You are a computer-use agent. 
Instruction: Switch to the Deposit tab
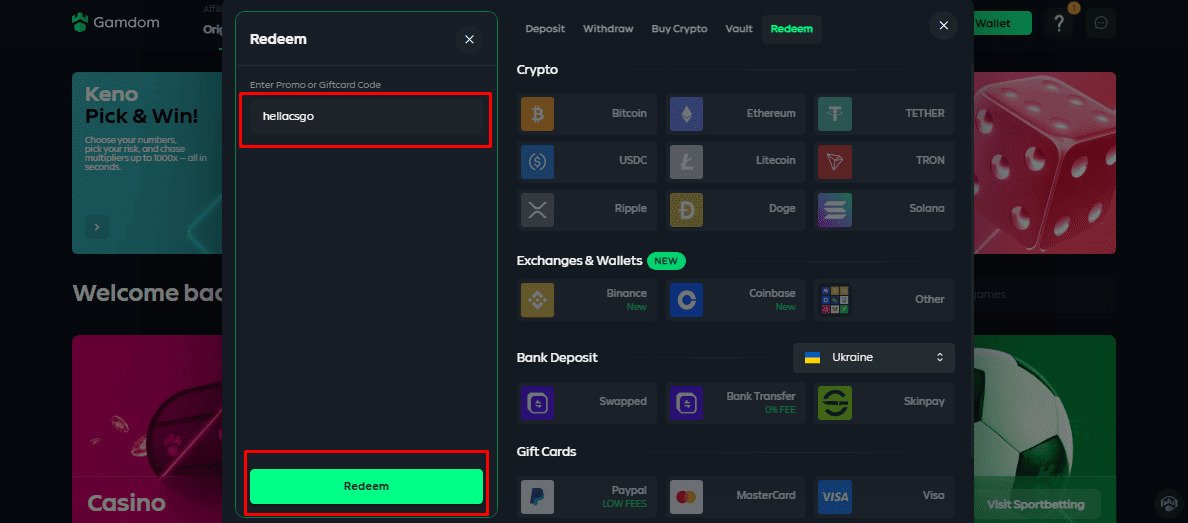[545, 29]
